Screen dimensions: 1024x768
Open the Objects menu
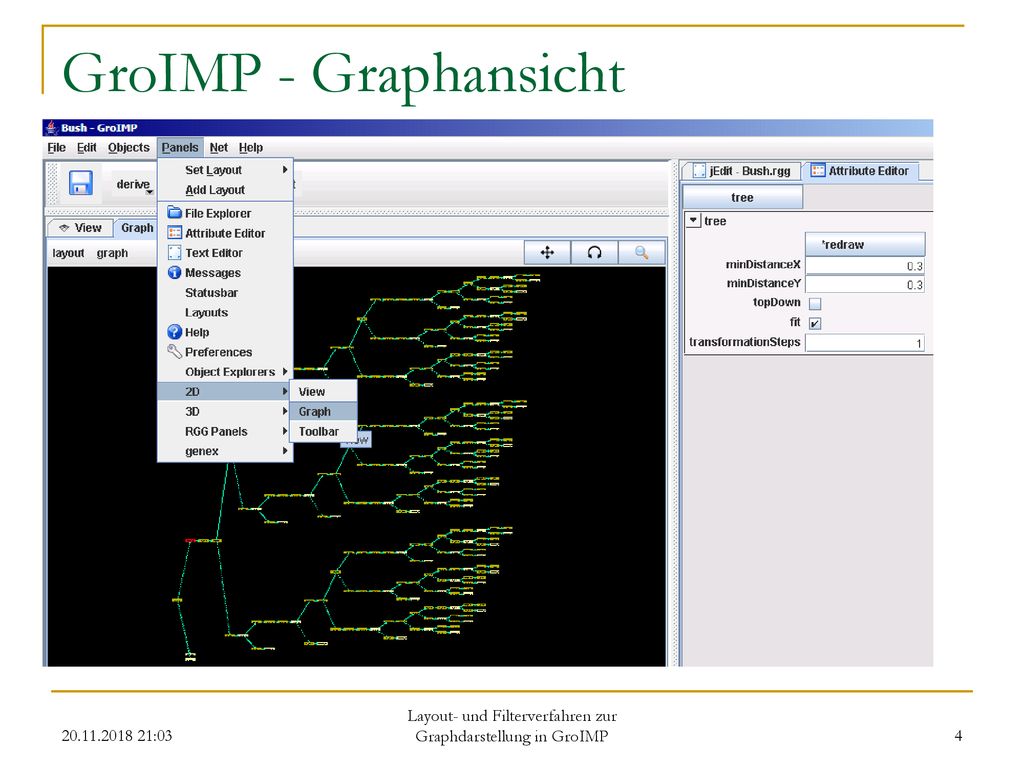pyautogui.click(x=129, y=148)
